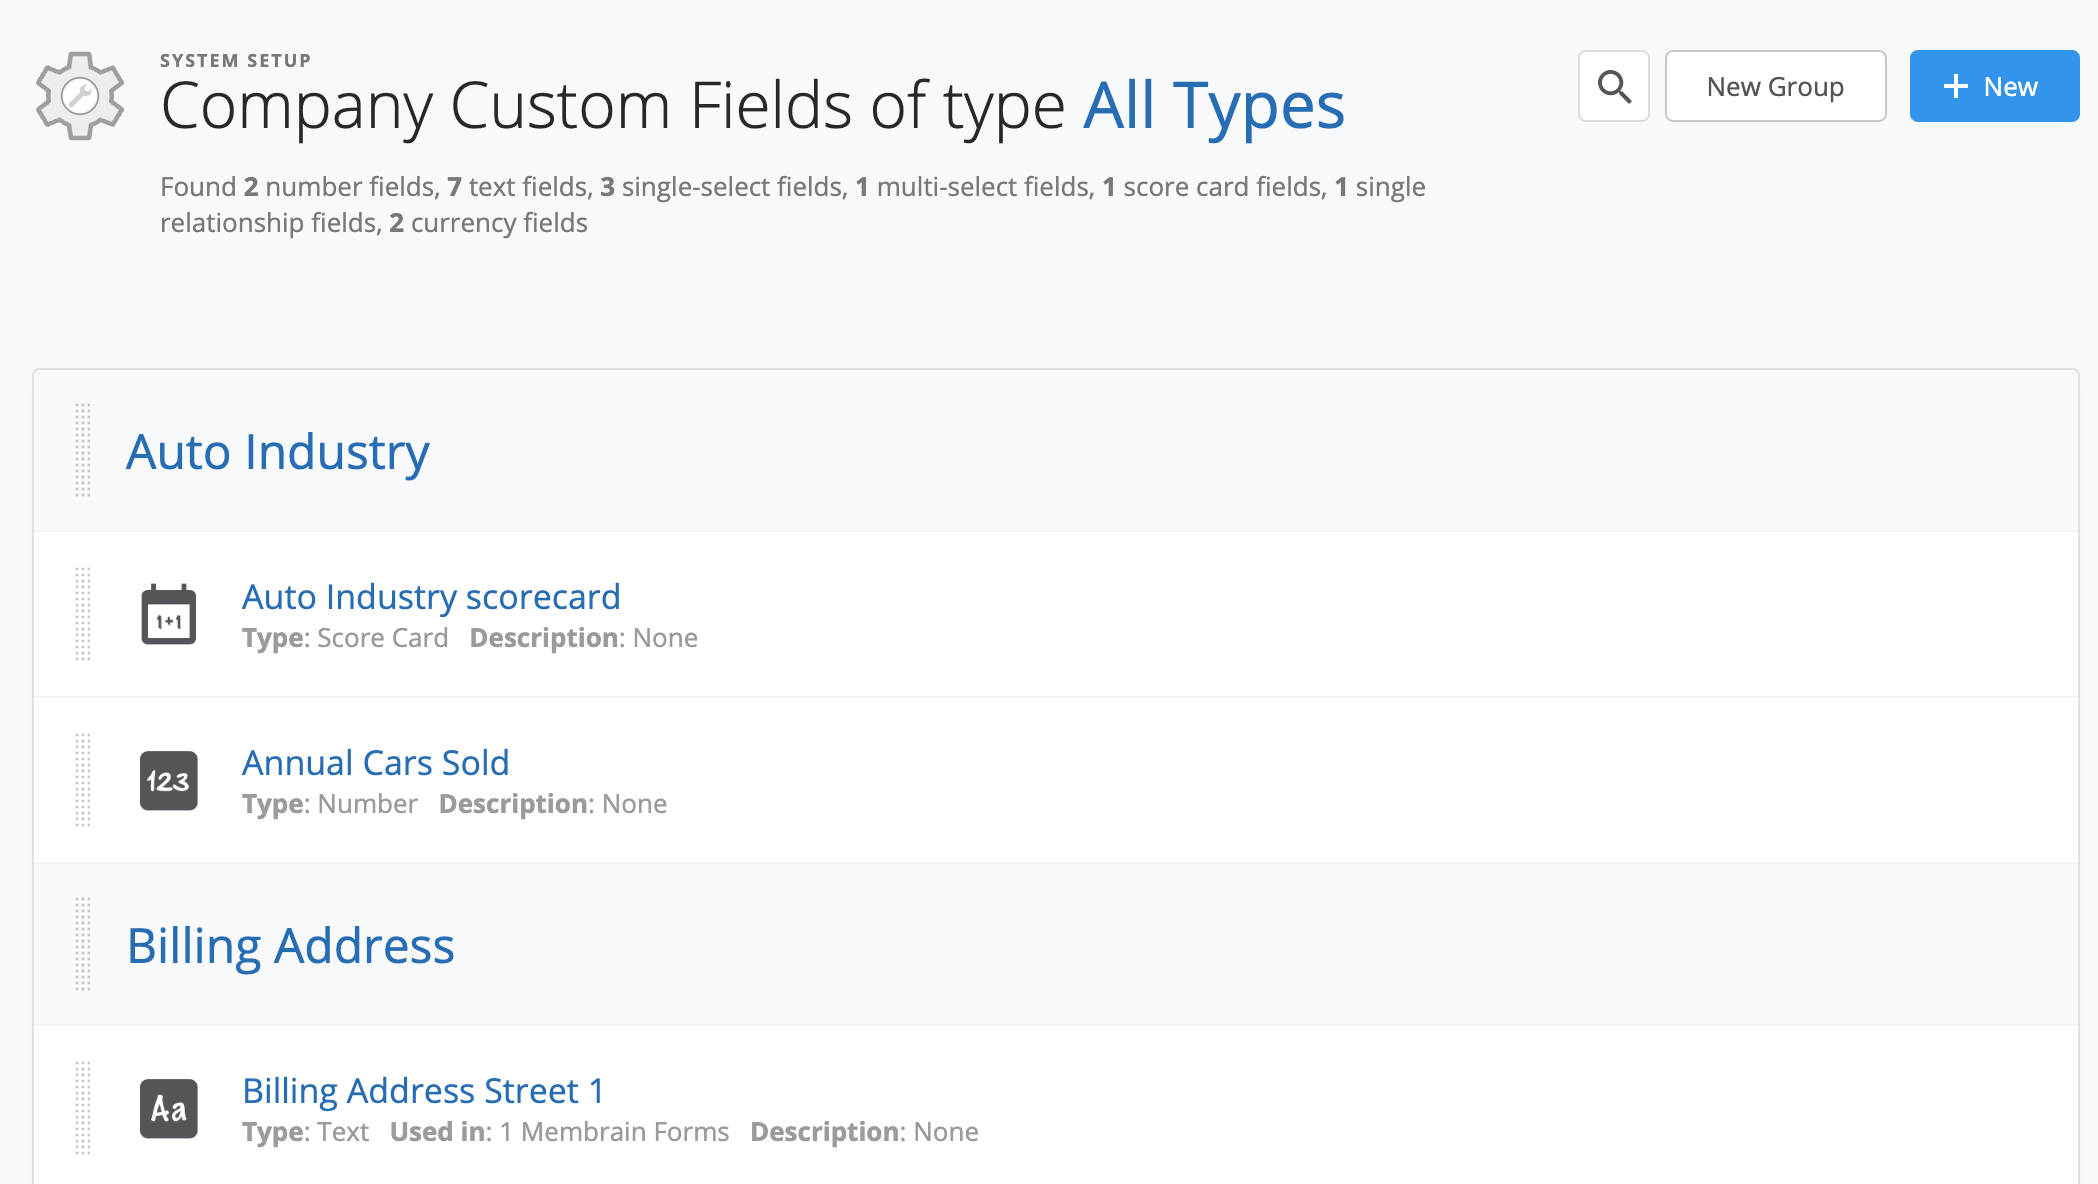Click 'Description: None' under Annual Cars Sold

(x=553, y=804)
